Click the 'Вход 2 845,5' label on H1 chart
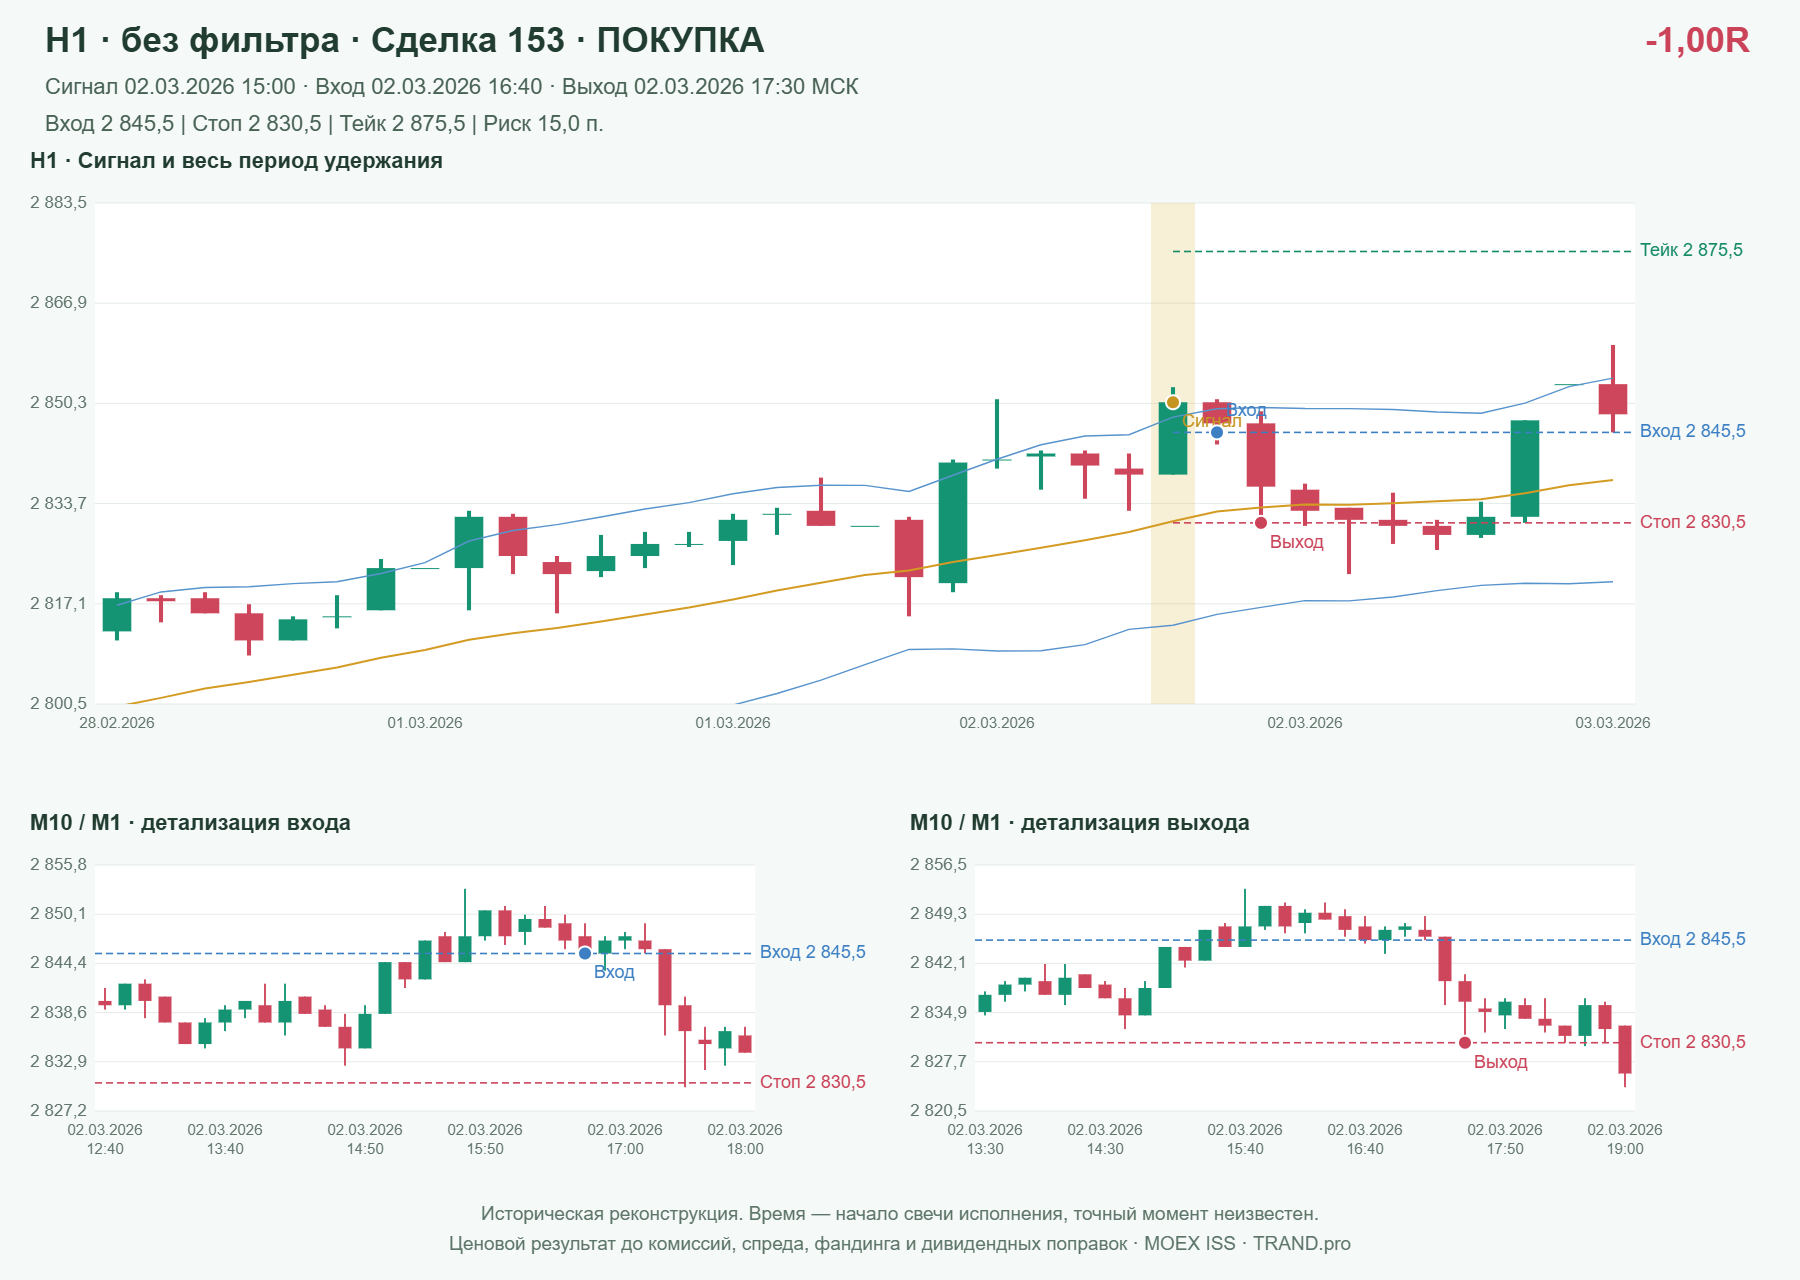The width and height of the screenshot is (1800, 1280). pos(1692,431)
